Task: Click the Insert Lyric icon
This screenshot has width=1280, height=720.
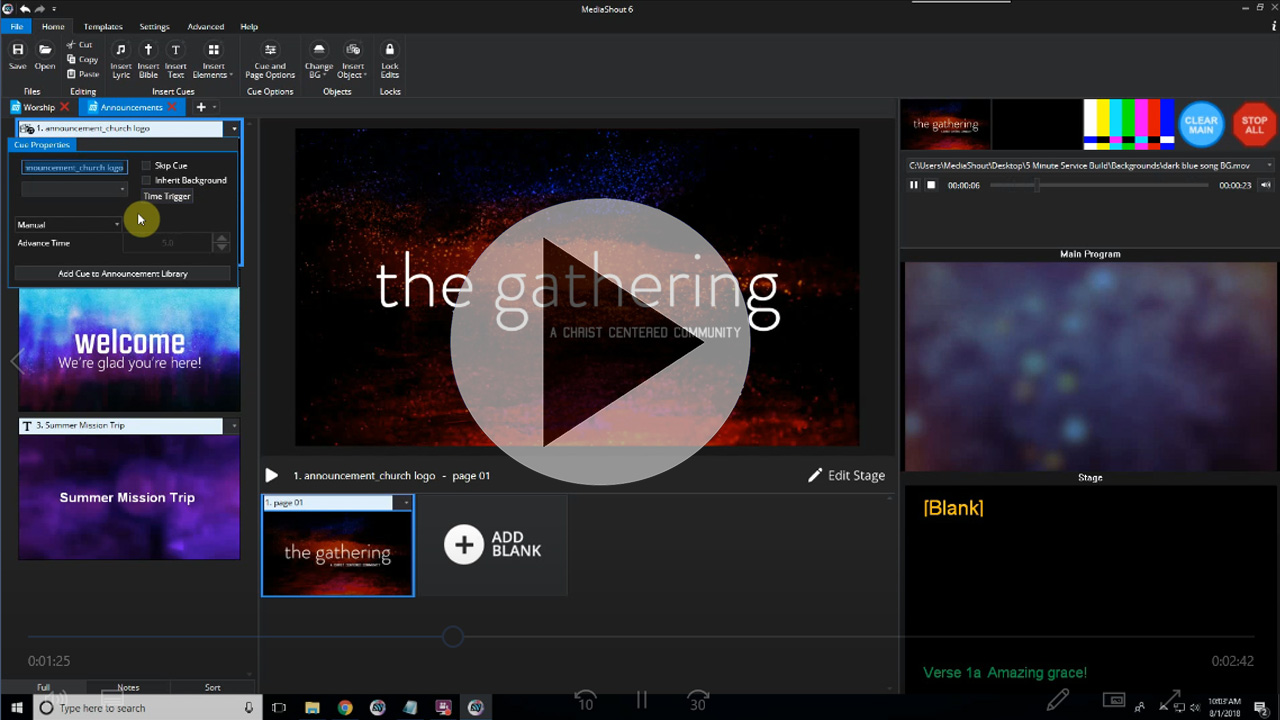Action: coord(121,50)
